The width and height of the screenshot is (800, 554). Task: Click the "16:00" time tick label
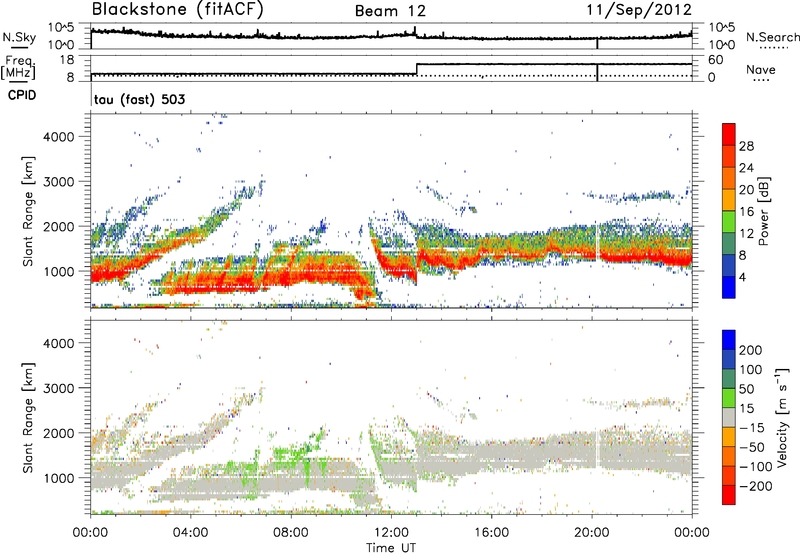[x=491, y=533]
